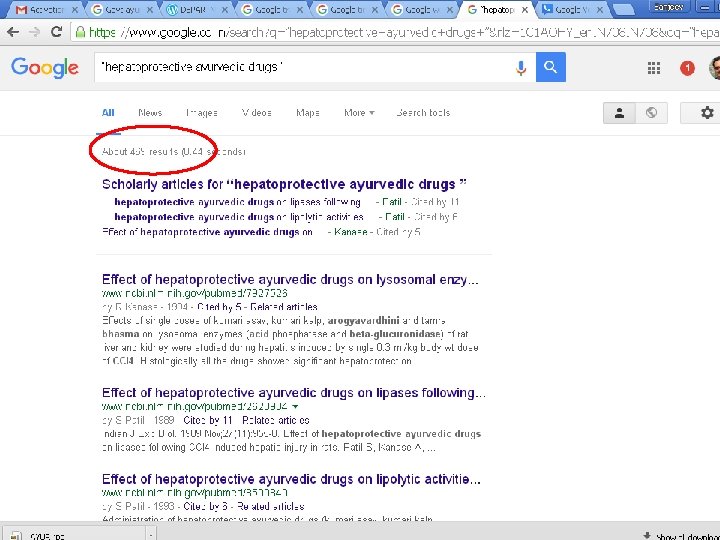720x540 pixels.
Task: Select the Images search filter
Action: tap(202, 113)
